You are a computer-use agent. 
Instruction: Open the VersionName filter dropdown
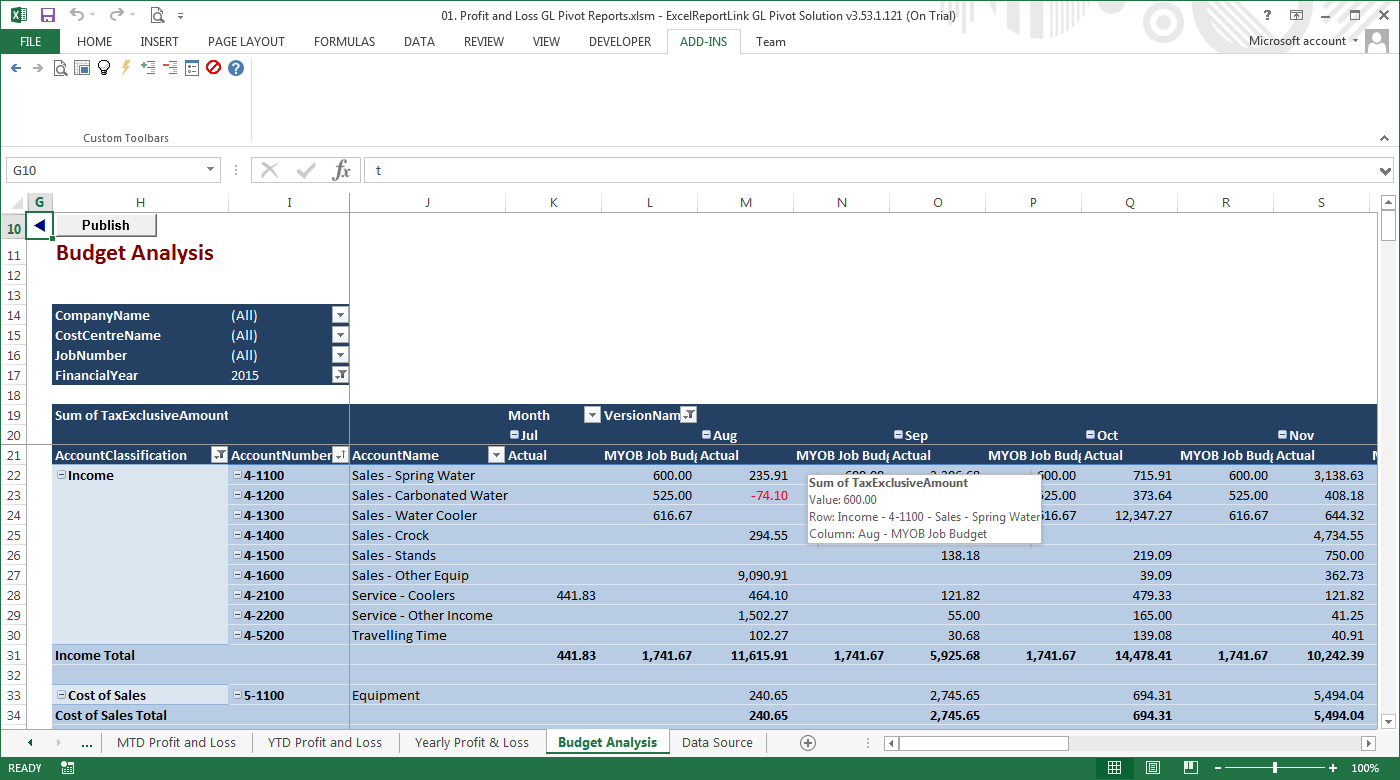[x=688, y=415]
